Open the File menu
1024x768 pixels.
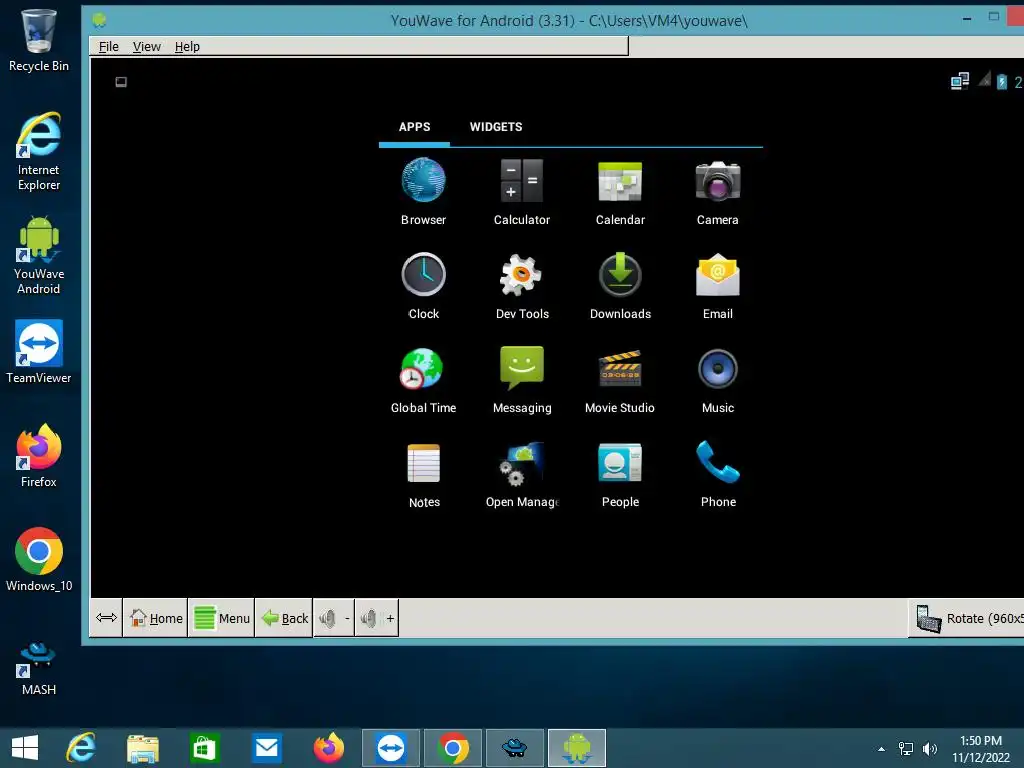tap(108, 46)
